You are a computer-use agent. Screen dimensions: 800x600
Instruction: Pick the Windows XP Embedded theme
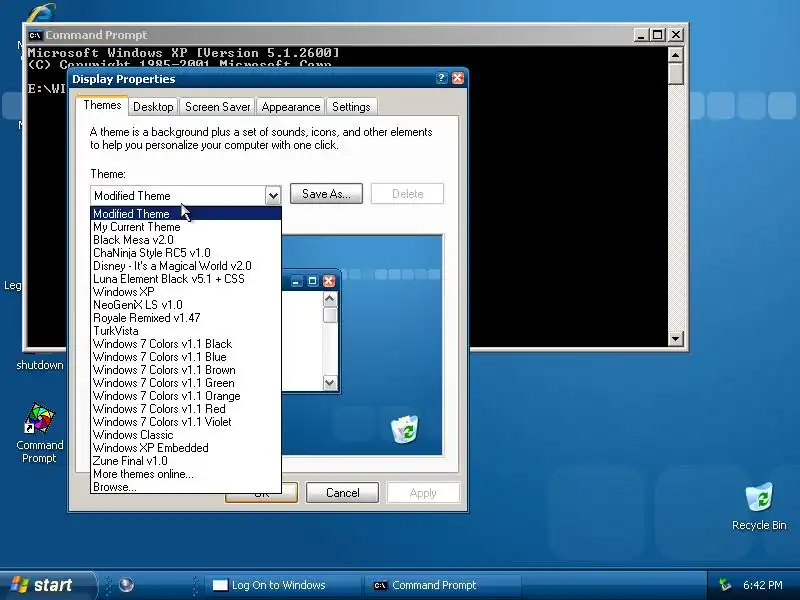tap(186, 448)
